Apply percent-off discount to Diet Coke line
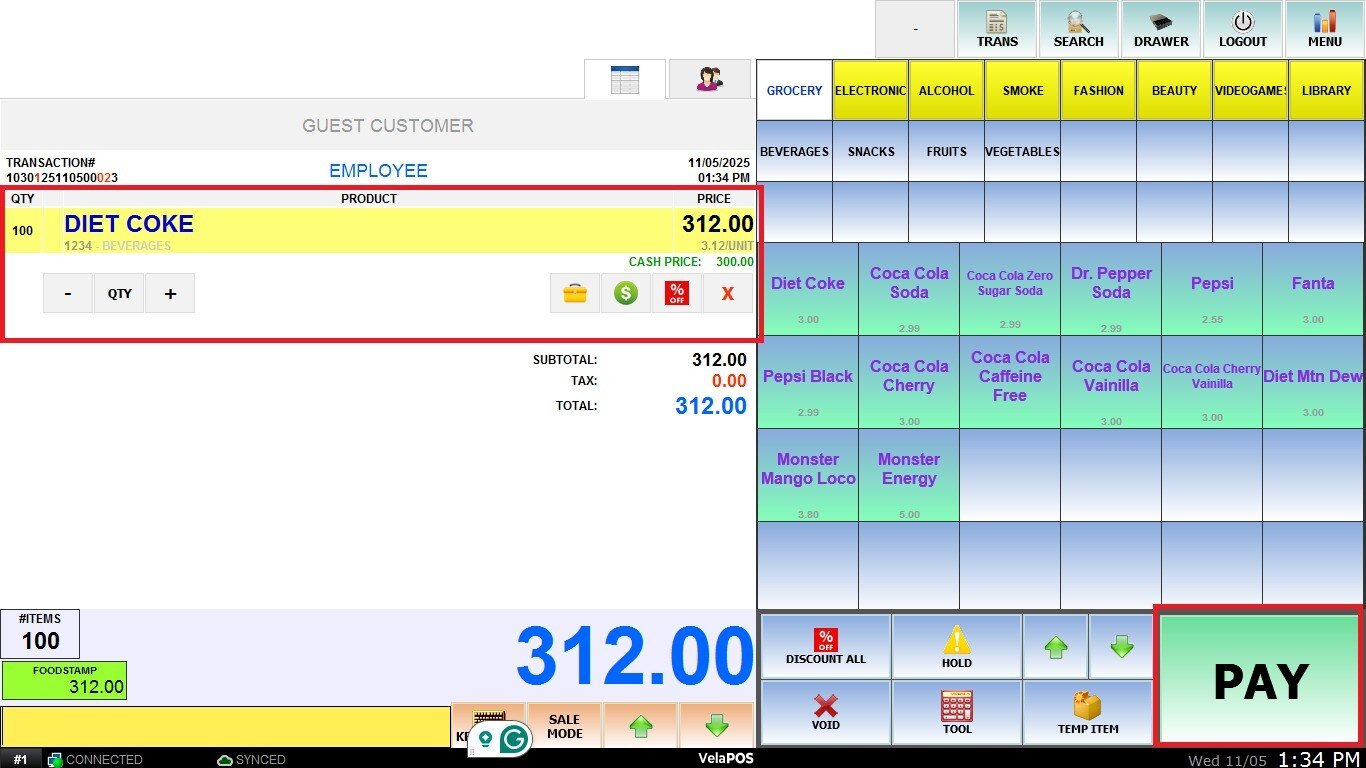The height and width of the screenshot is (768, 1366). 677,294
